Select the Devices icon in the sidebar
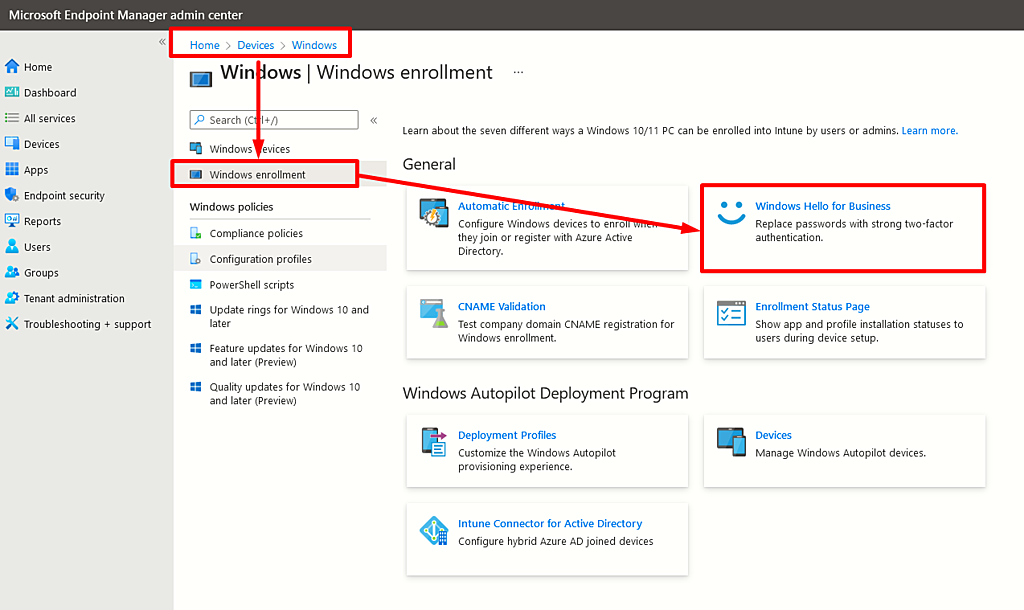This screenshot has width=1024, height=610. (x=14, y=143)
